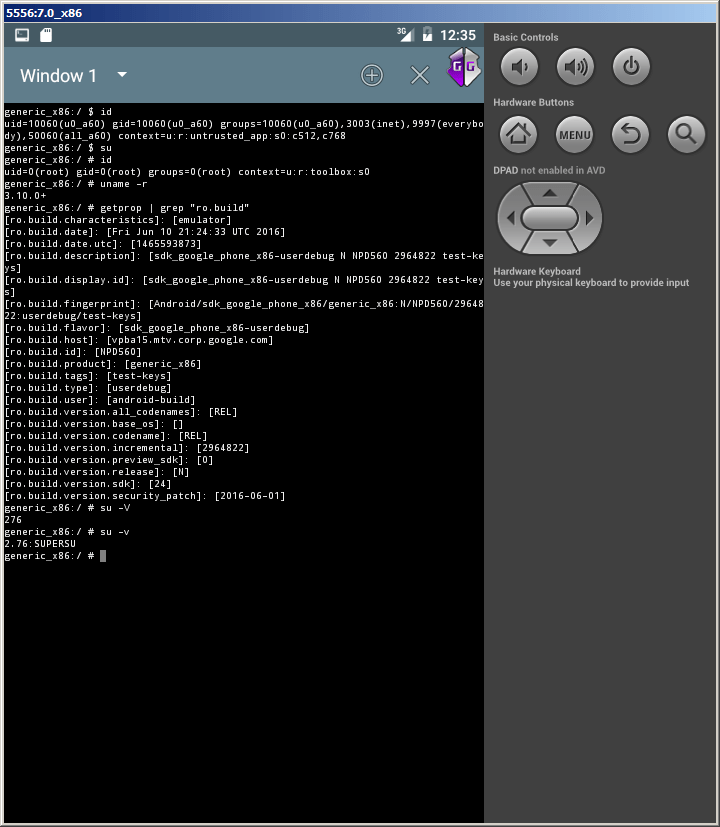Click the emulator power button

click(x=631, y=66)
